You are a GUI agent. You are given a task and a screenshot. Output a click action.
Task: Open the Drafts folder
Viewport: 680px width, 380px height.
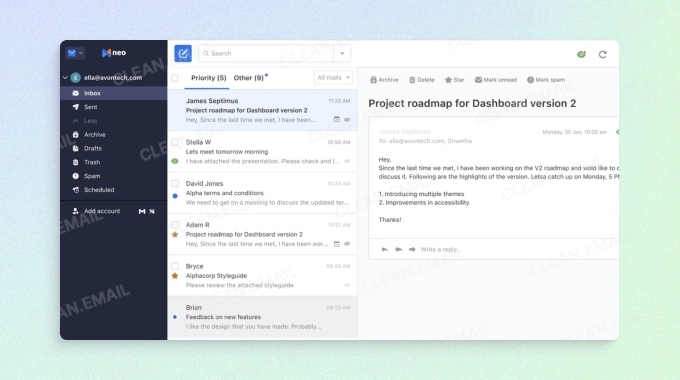coord(114,148)
